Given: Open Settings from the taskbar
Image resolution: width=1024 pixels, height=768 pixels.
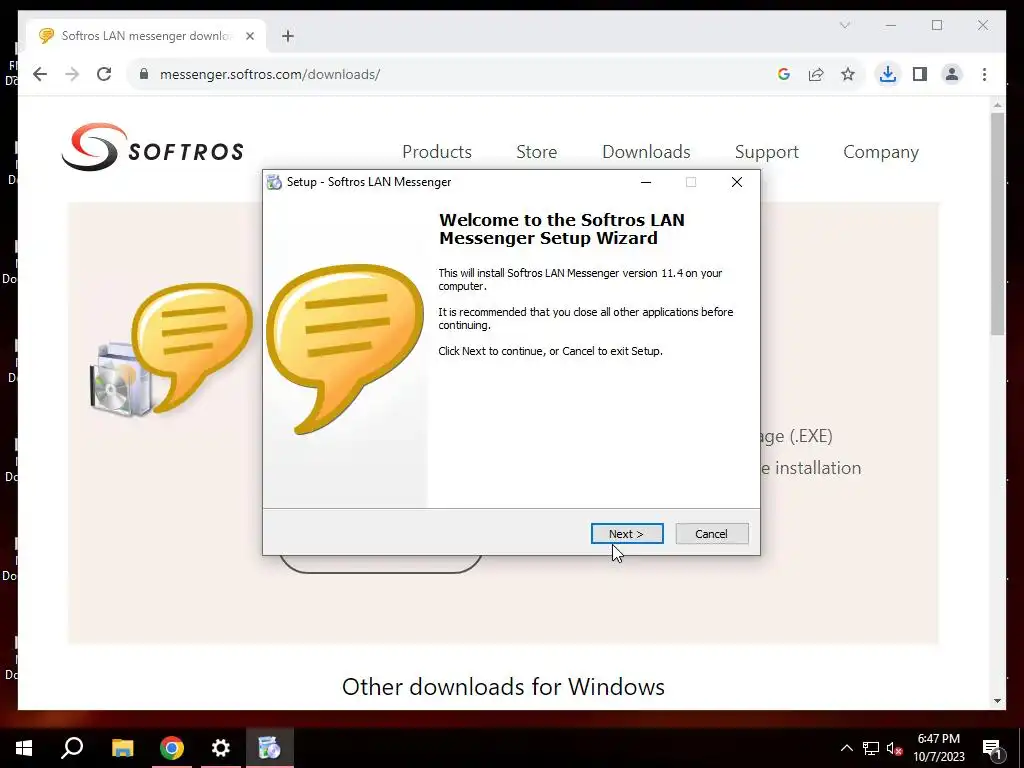Looking at the screenshot, I should pos(221,748).
